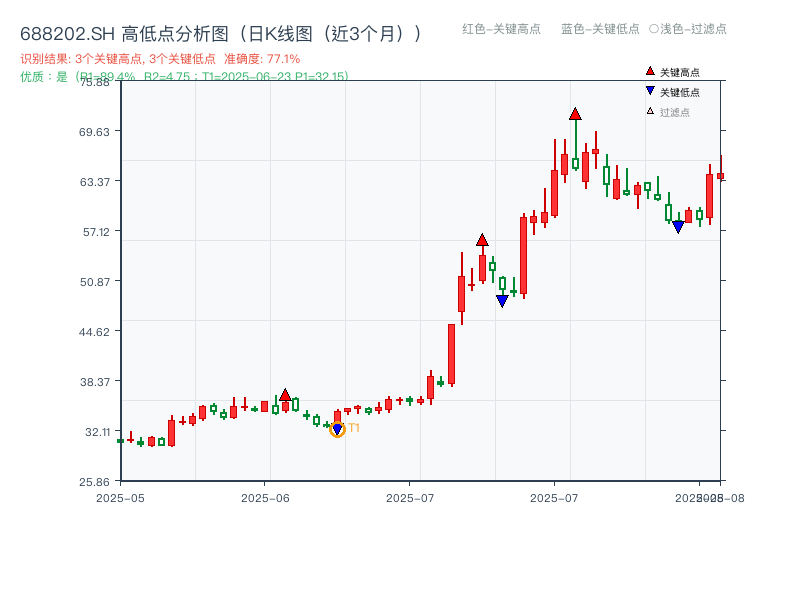800x600 pixels.
Task: Click the highest red triangle marker above the peak candle
Action: coord(576,114)
